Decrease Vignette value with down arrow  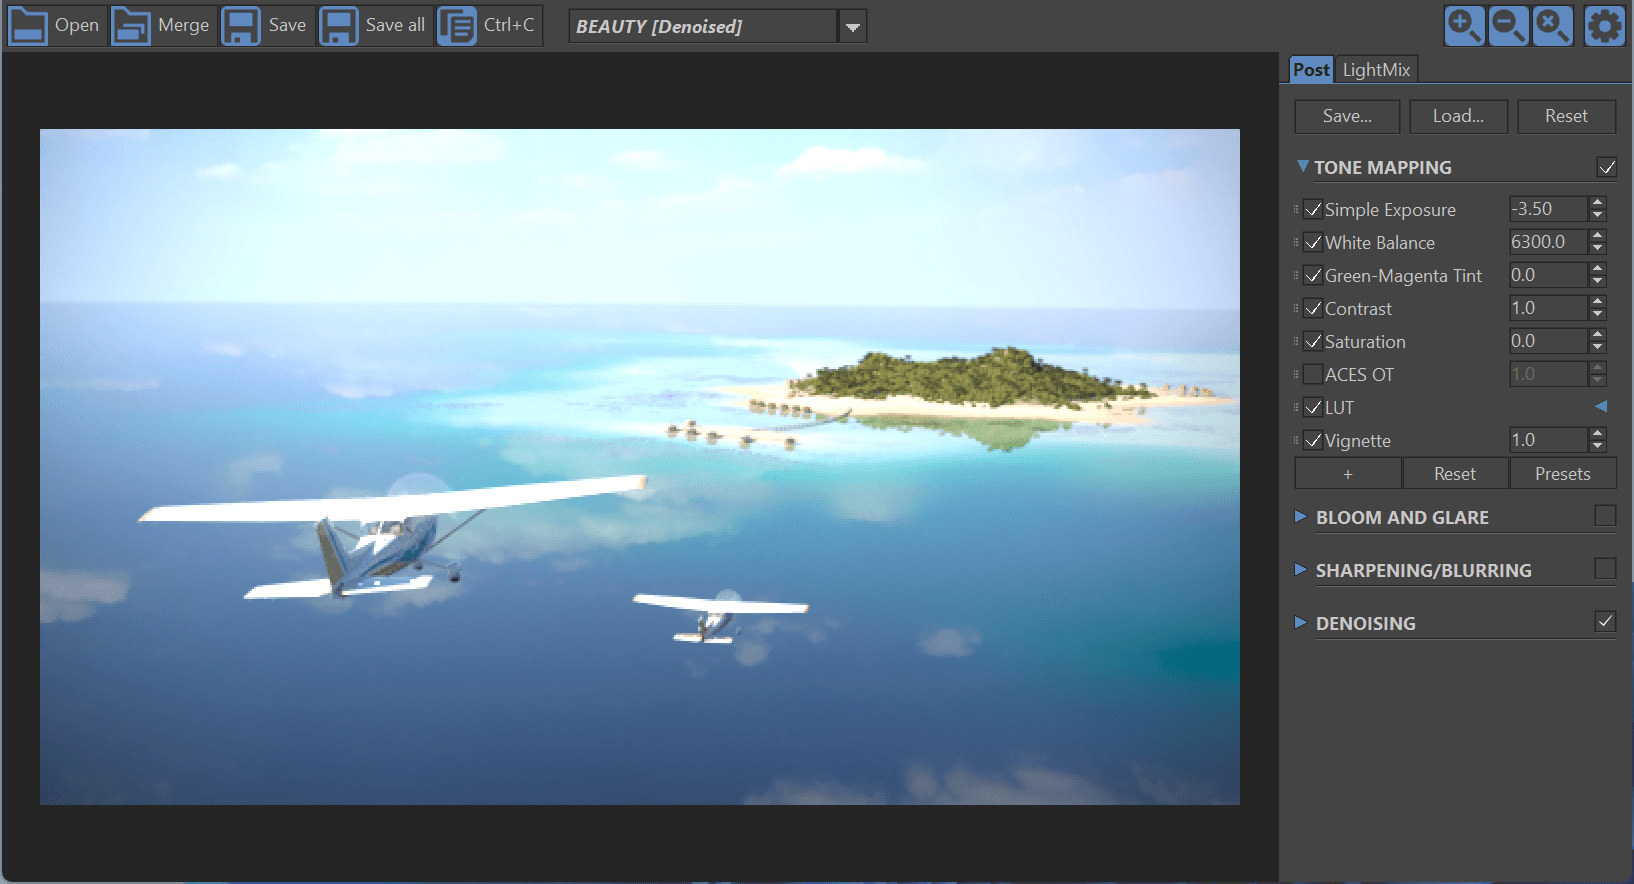pos(1597,446)
